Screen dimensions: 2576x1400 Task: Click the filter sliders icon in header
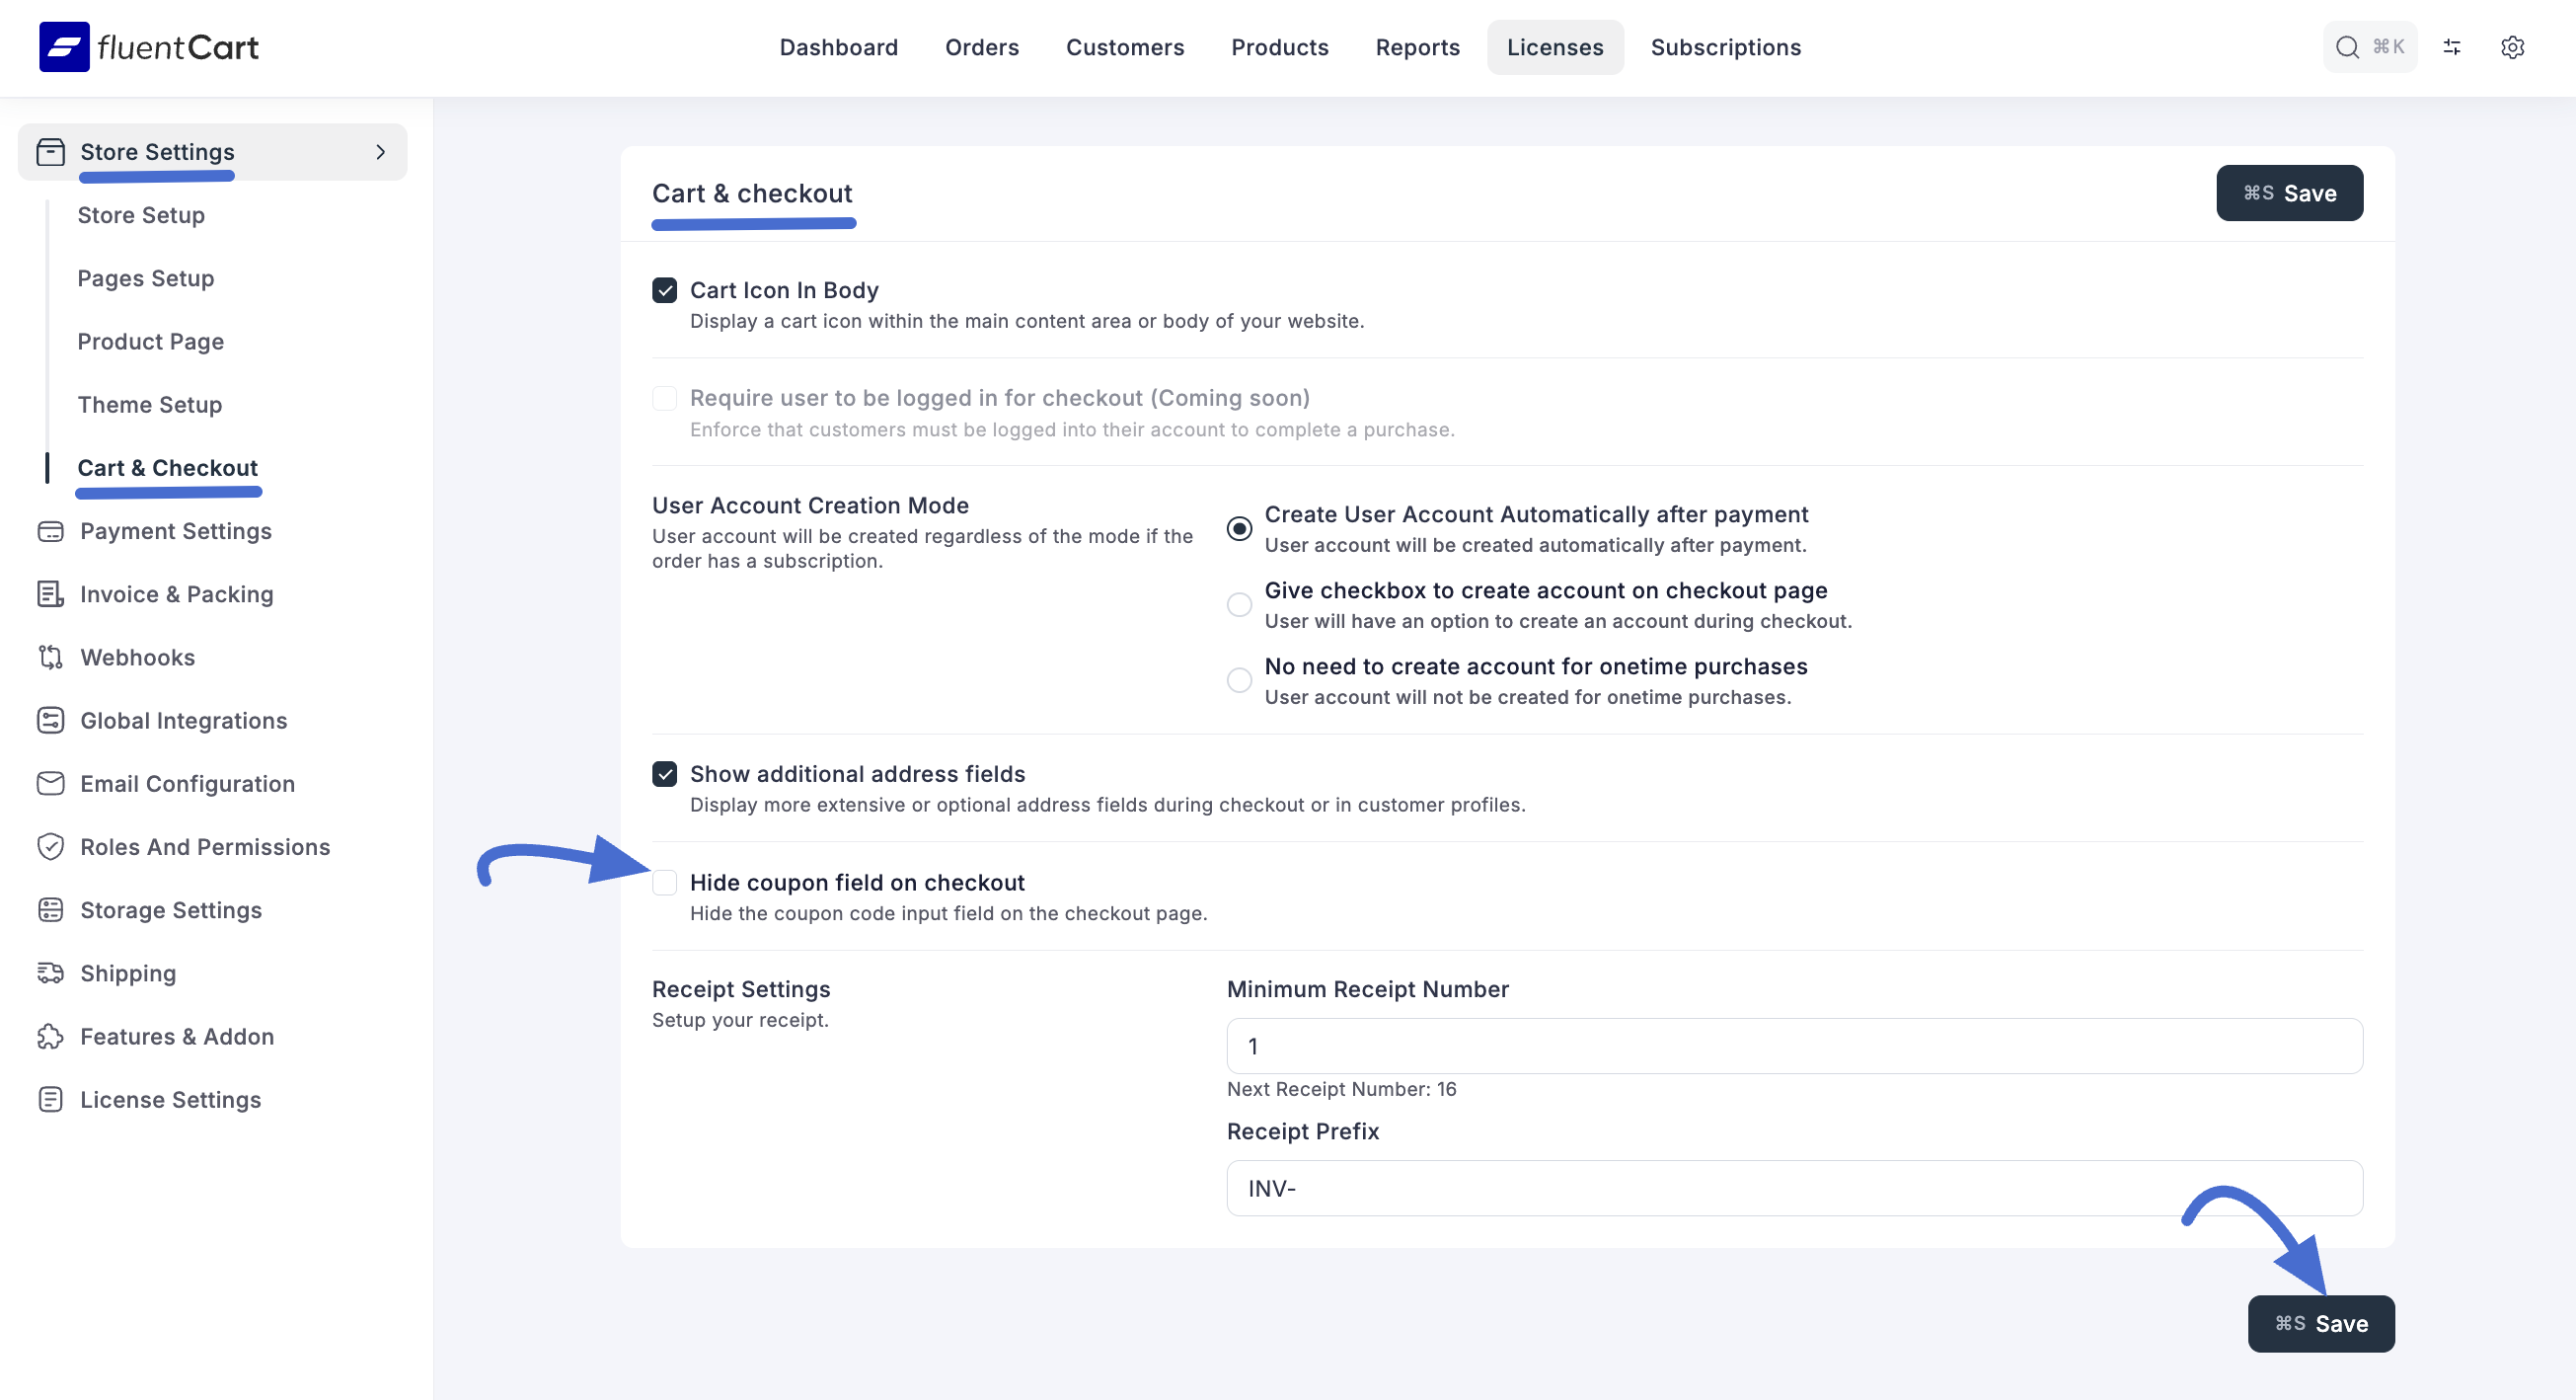click(x=2451, y=47)
